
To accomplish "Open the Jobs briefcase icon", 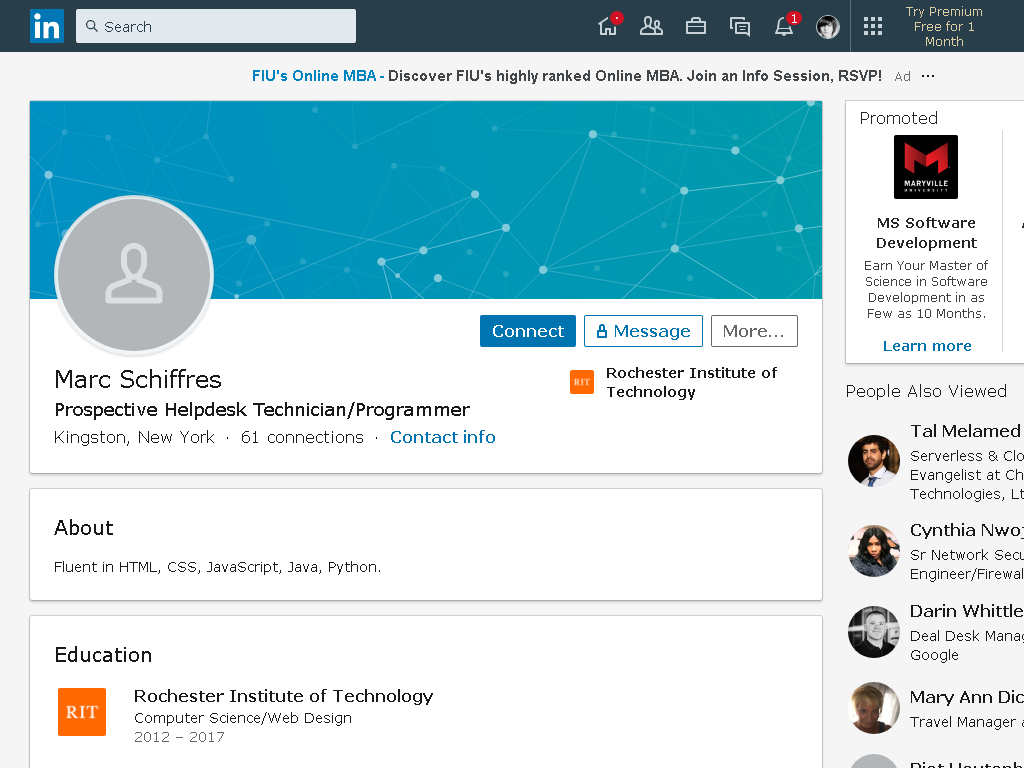I will (696, 26).
